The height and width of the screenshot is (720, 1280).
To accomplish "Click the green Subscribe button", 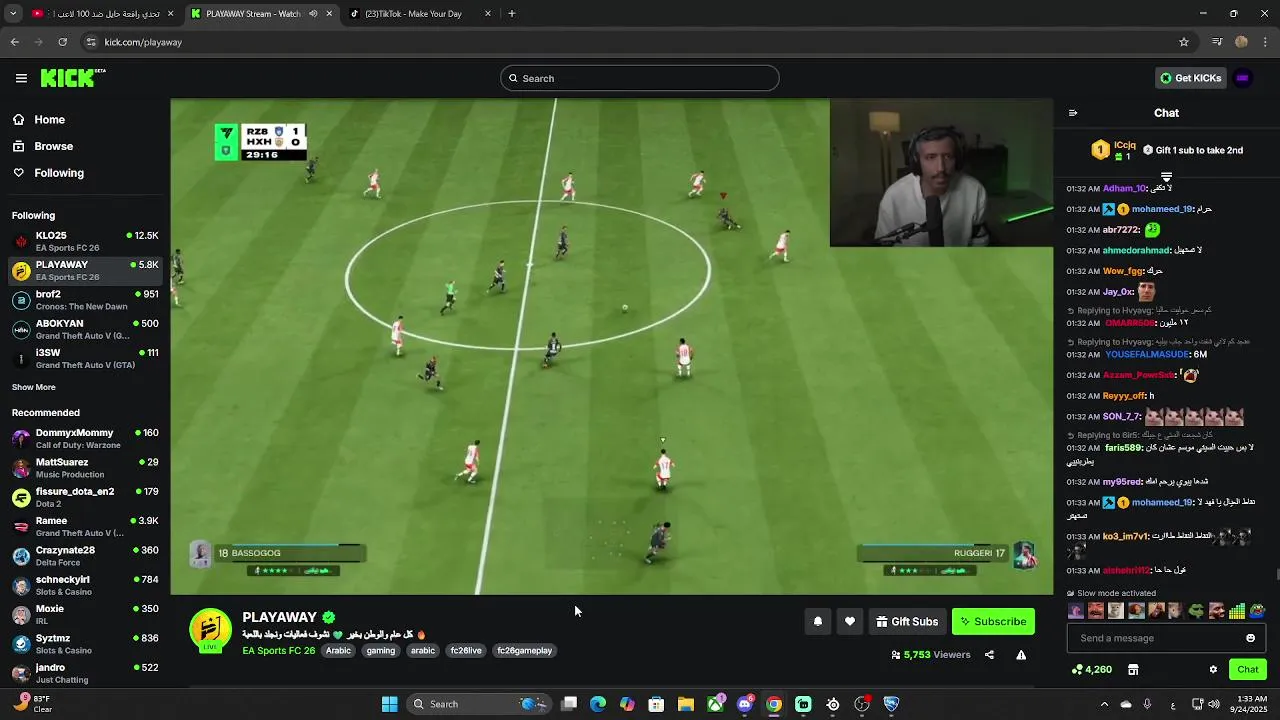I will (x=993, y=621).
